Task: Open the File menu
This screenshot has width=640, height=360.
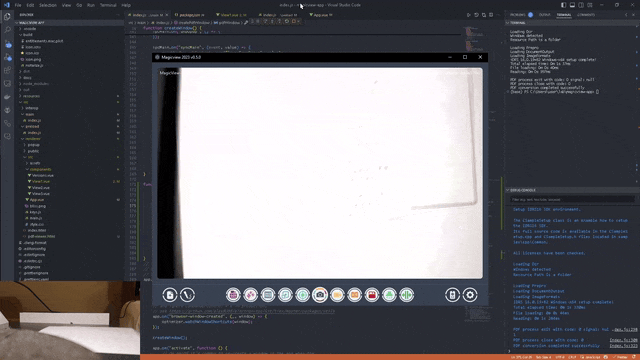Action: [18, 5]
